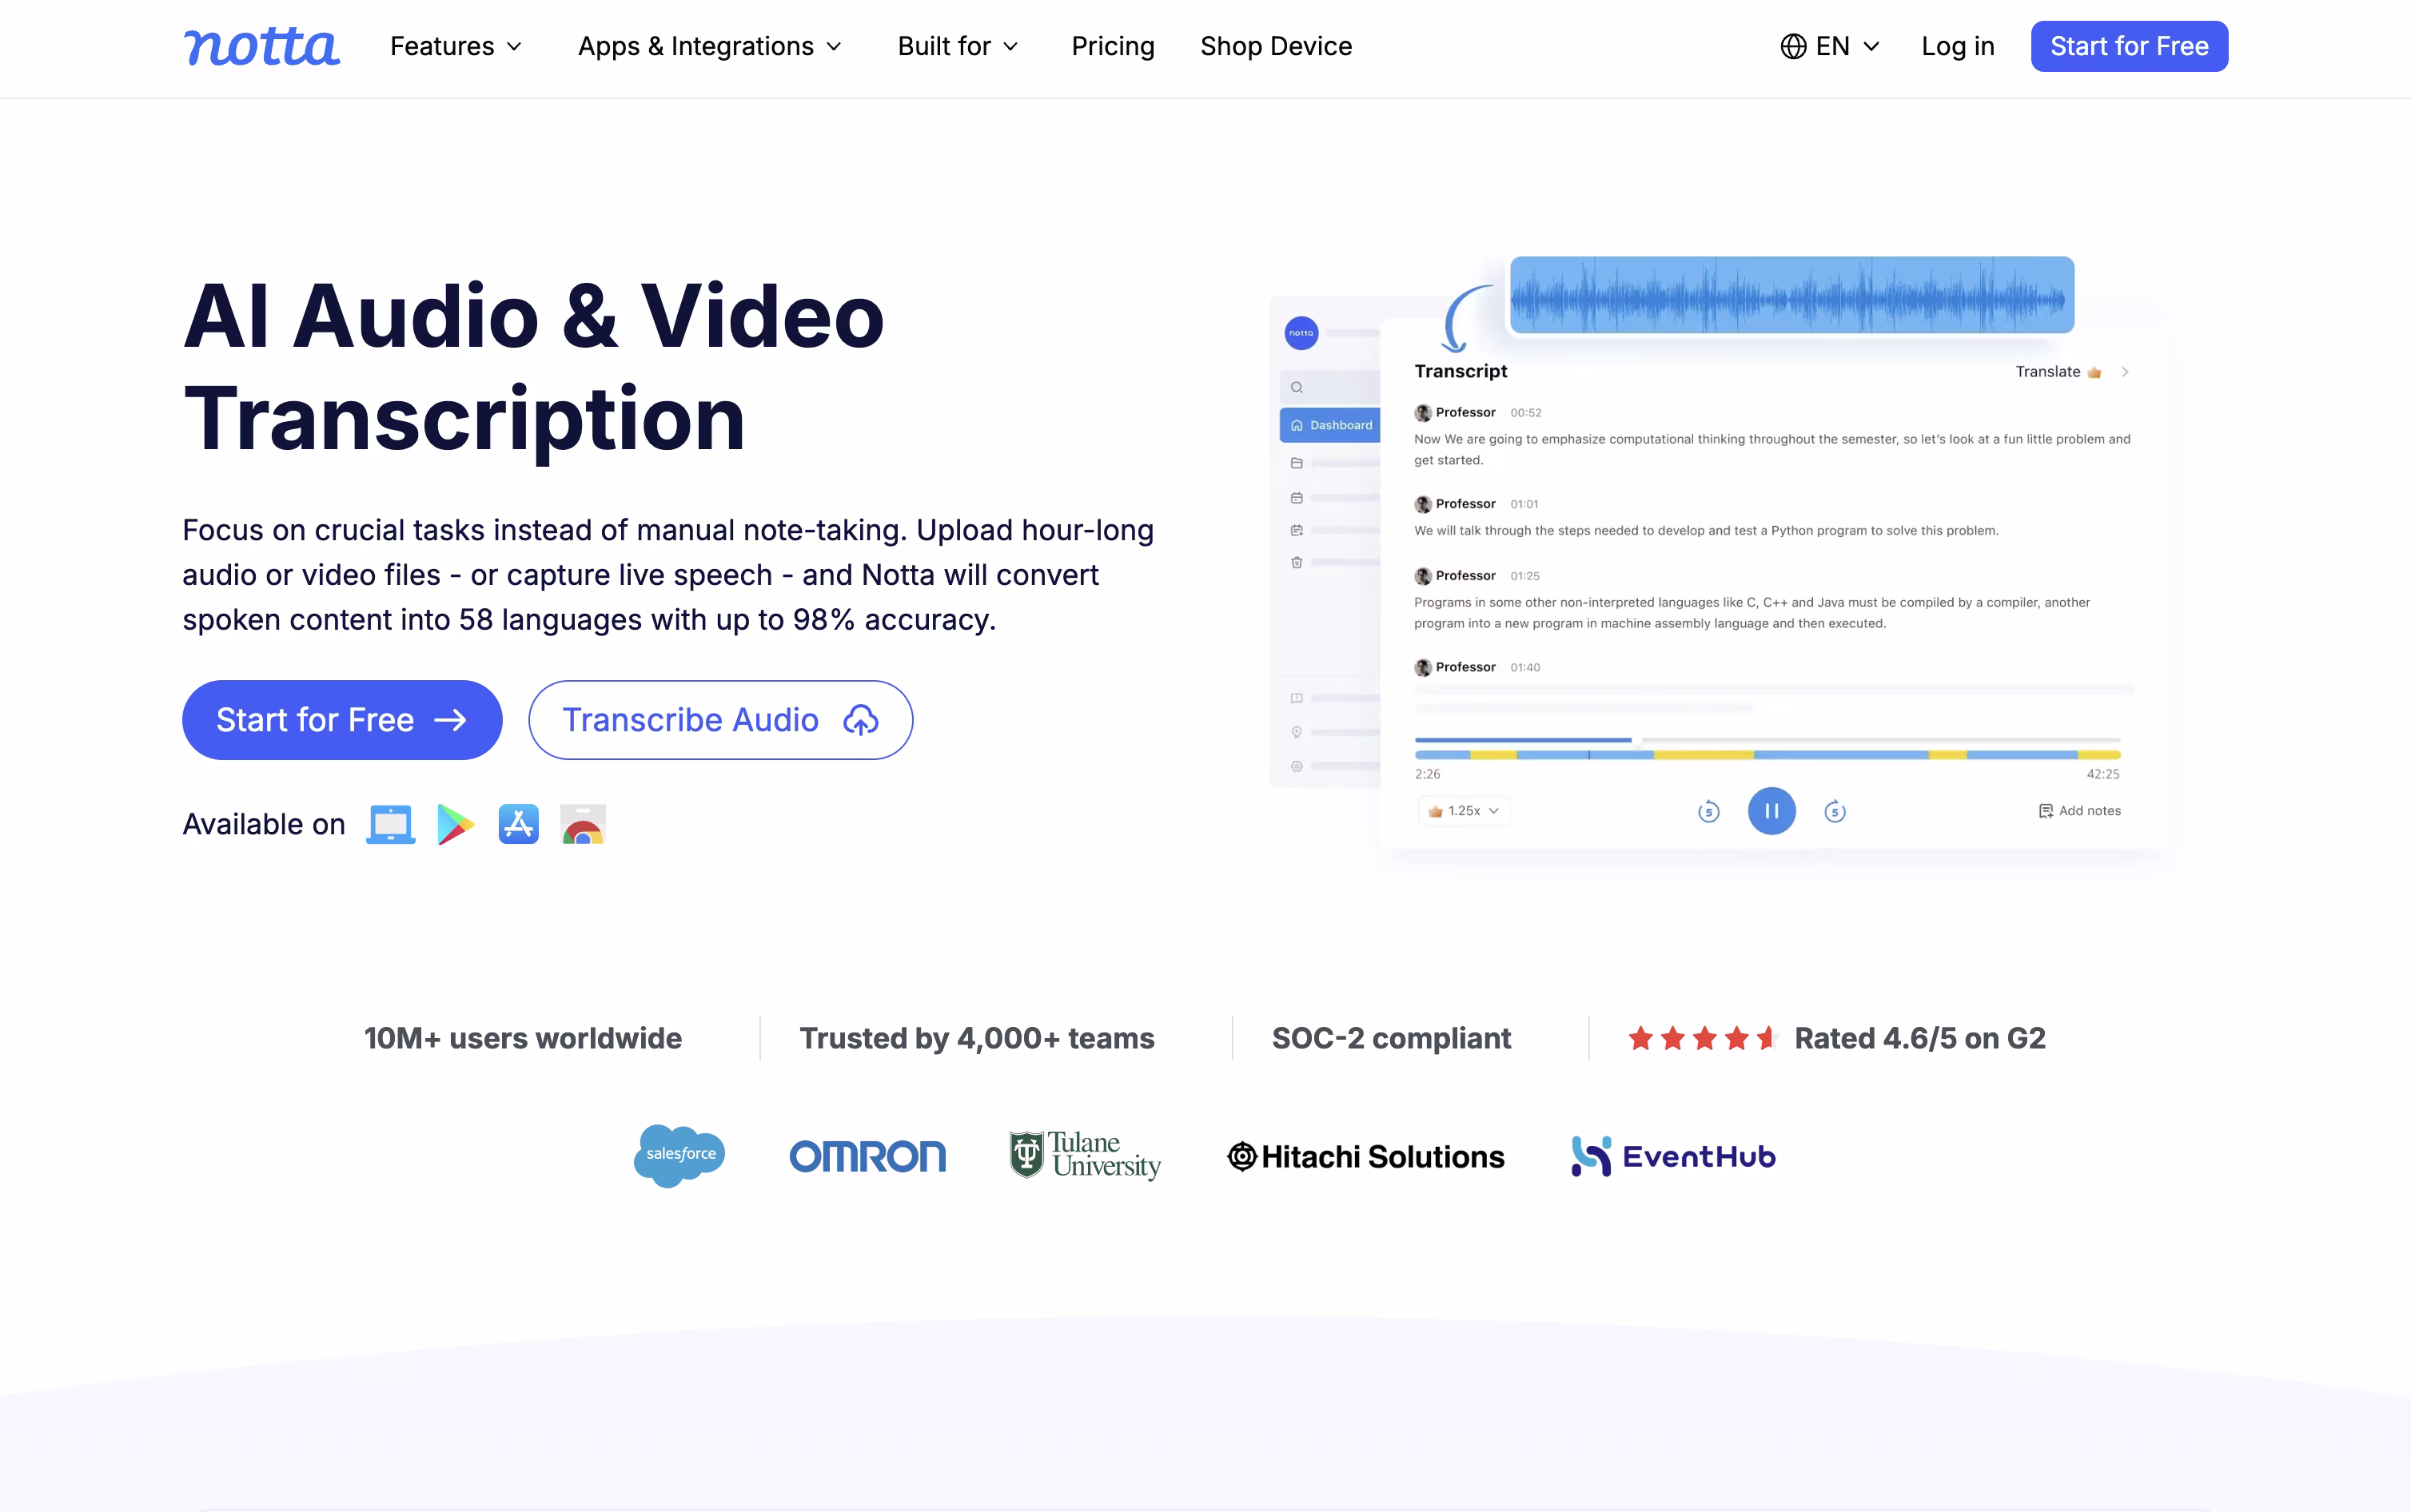Click the Translate option in transcript
Screen dimensions: 2411x1512
pyautogui.click(x=2058, y=372)
